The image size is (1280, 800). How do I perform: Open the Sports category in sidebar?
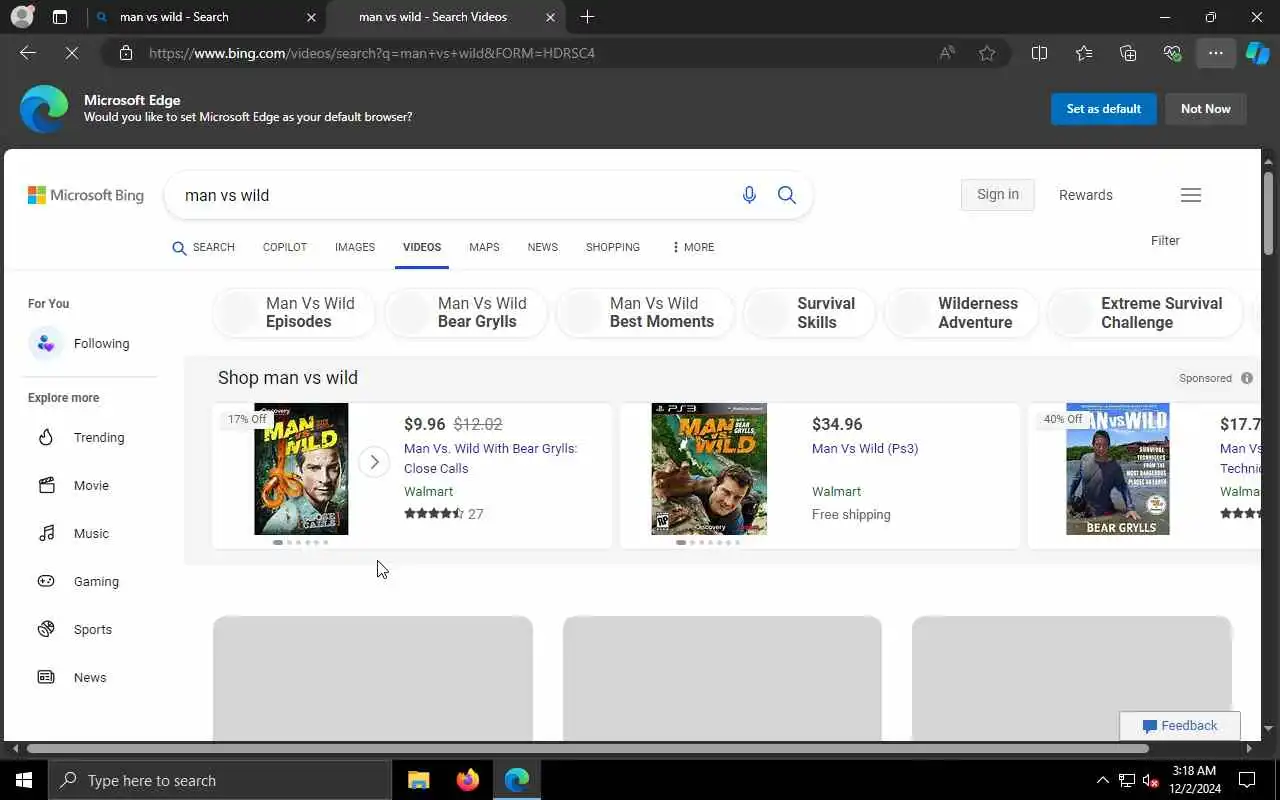click(75, 630)
